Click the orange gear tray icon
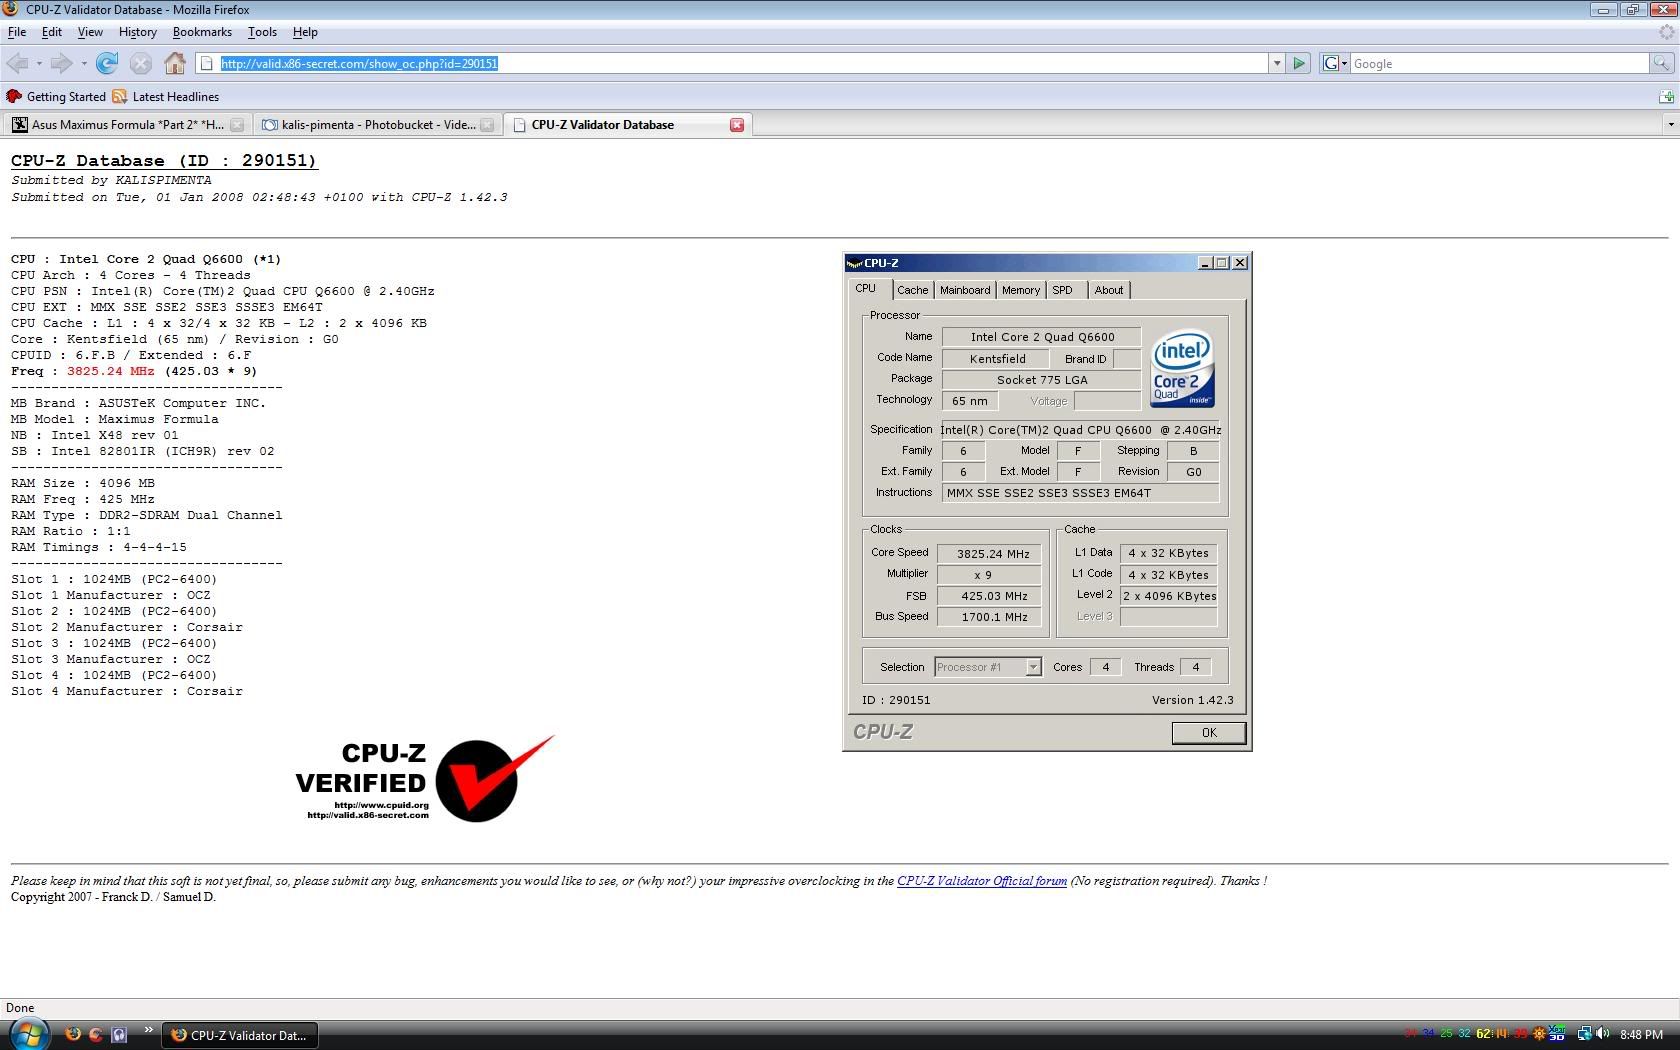 1540,1034
